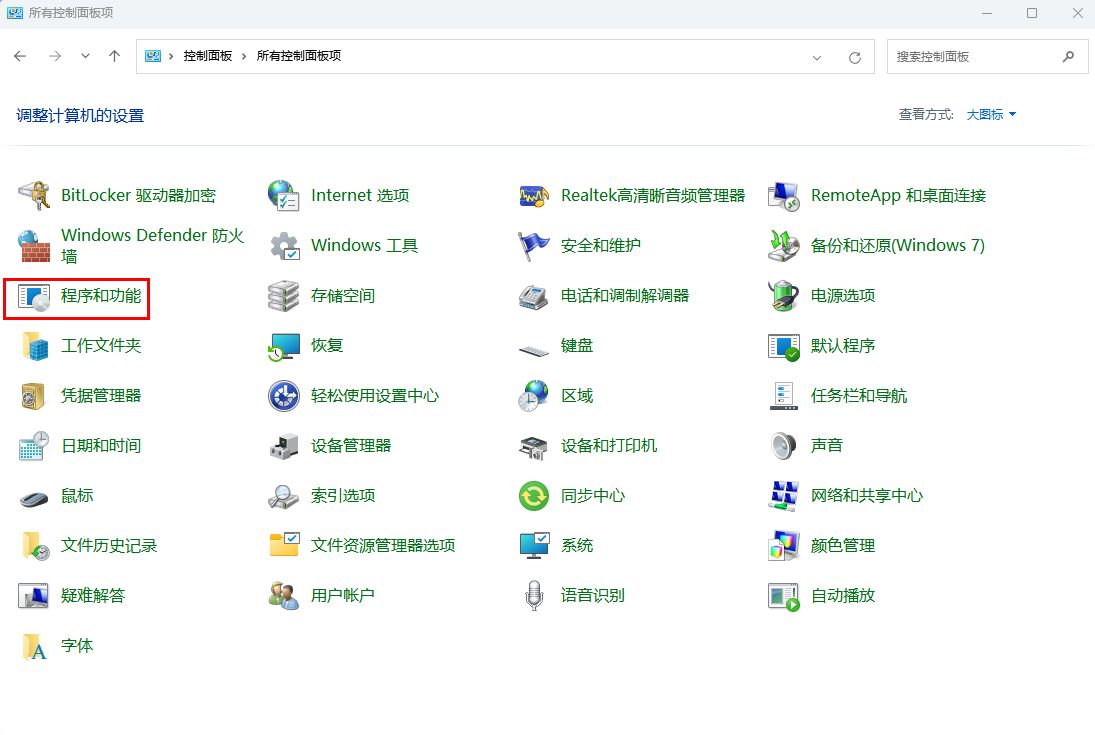Click 控制面板 in the breadcrumb path
Image resolution: width=1095 pixels, height=735 pixels.
coord(207,56)
